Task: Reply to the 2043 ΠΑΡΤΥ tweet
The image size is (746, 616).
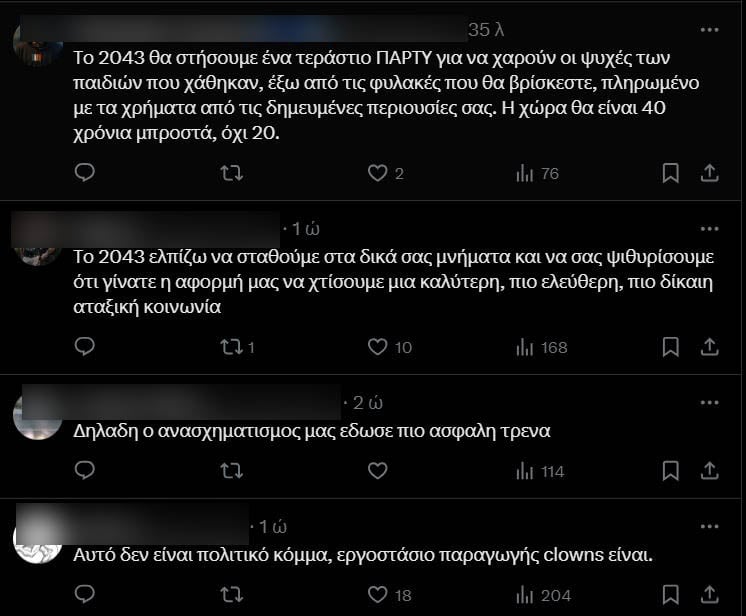Action: click(85, 172)
